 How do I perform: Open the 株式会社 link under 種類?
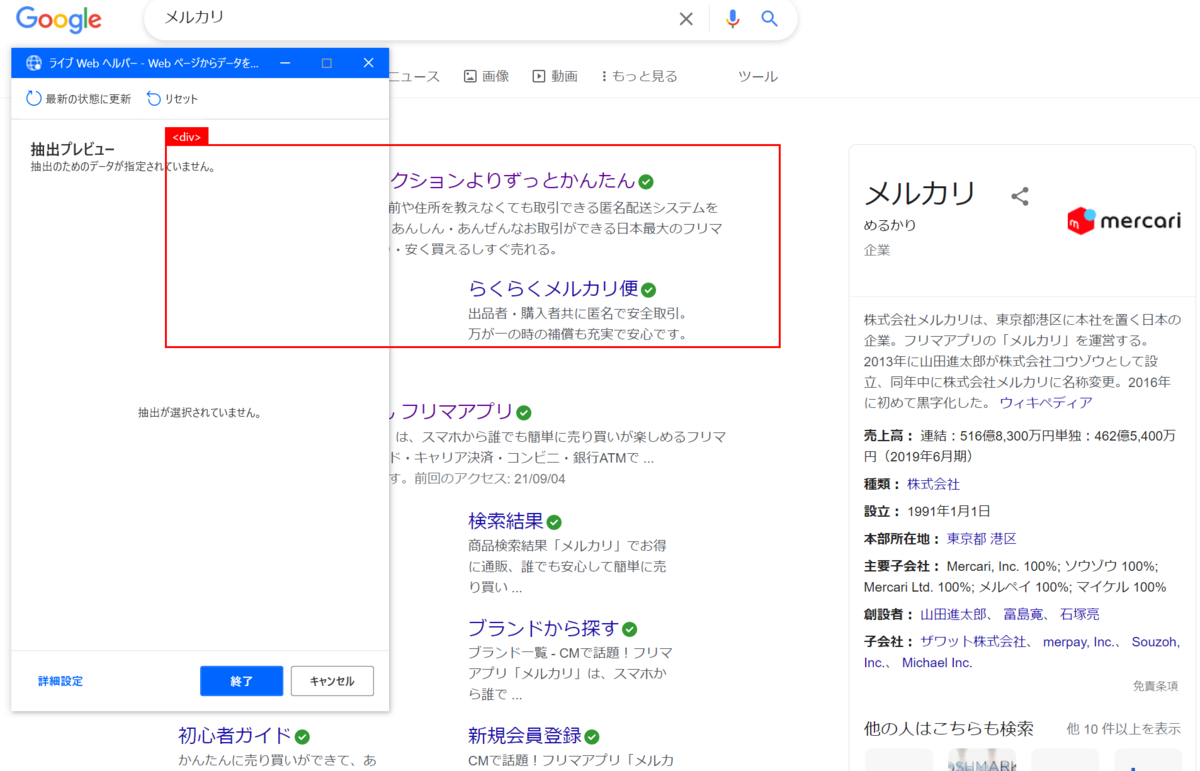point(933,484)
